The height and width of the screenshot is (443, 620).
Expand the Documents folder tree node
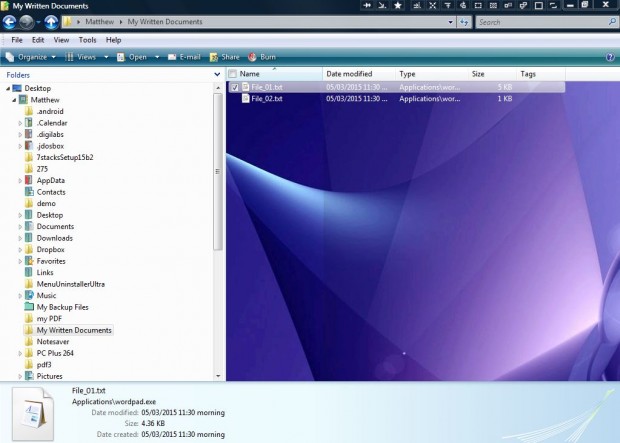(x=20, y=227)
